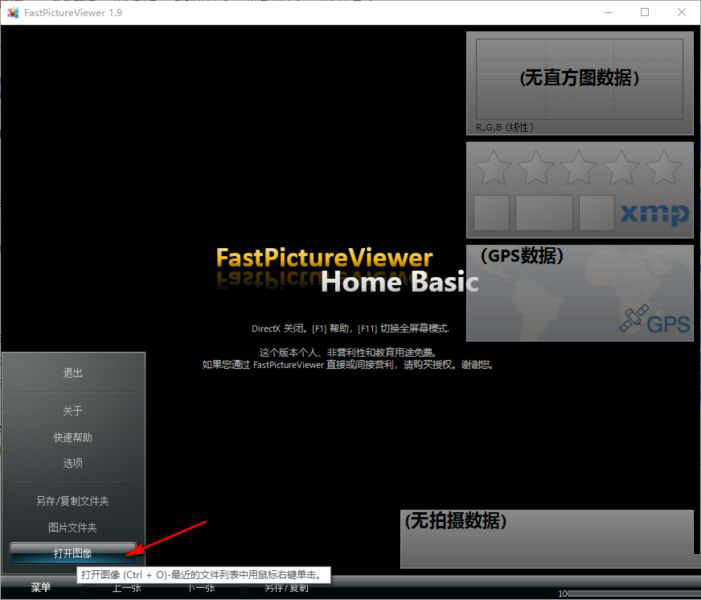Click the FastPictureViewer title bar app icon
Screen dimensions: 701x600
[13, 13]
